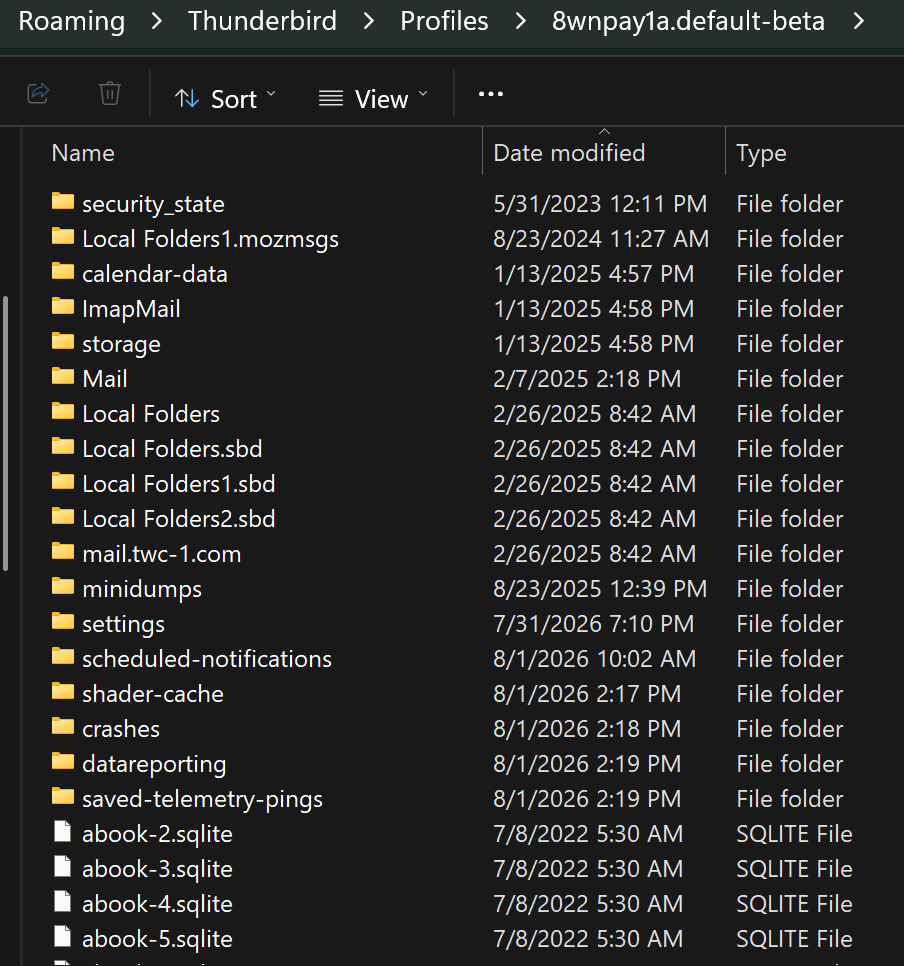Open the Sort dropdown menu
Screen dimensions: 904x966
(x=226, y=99)
